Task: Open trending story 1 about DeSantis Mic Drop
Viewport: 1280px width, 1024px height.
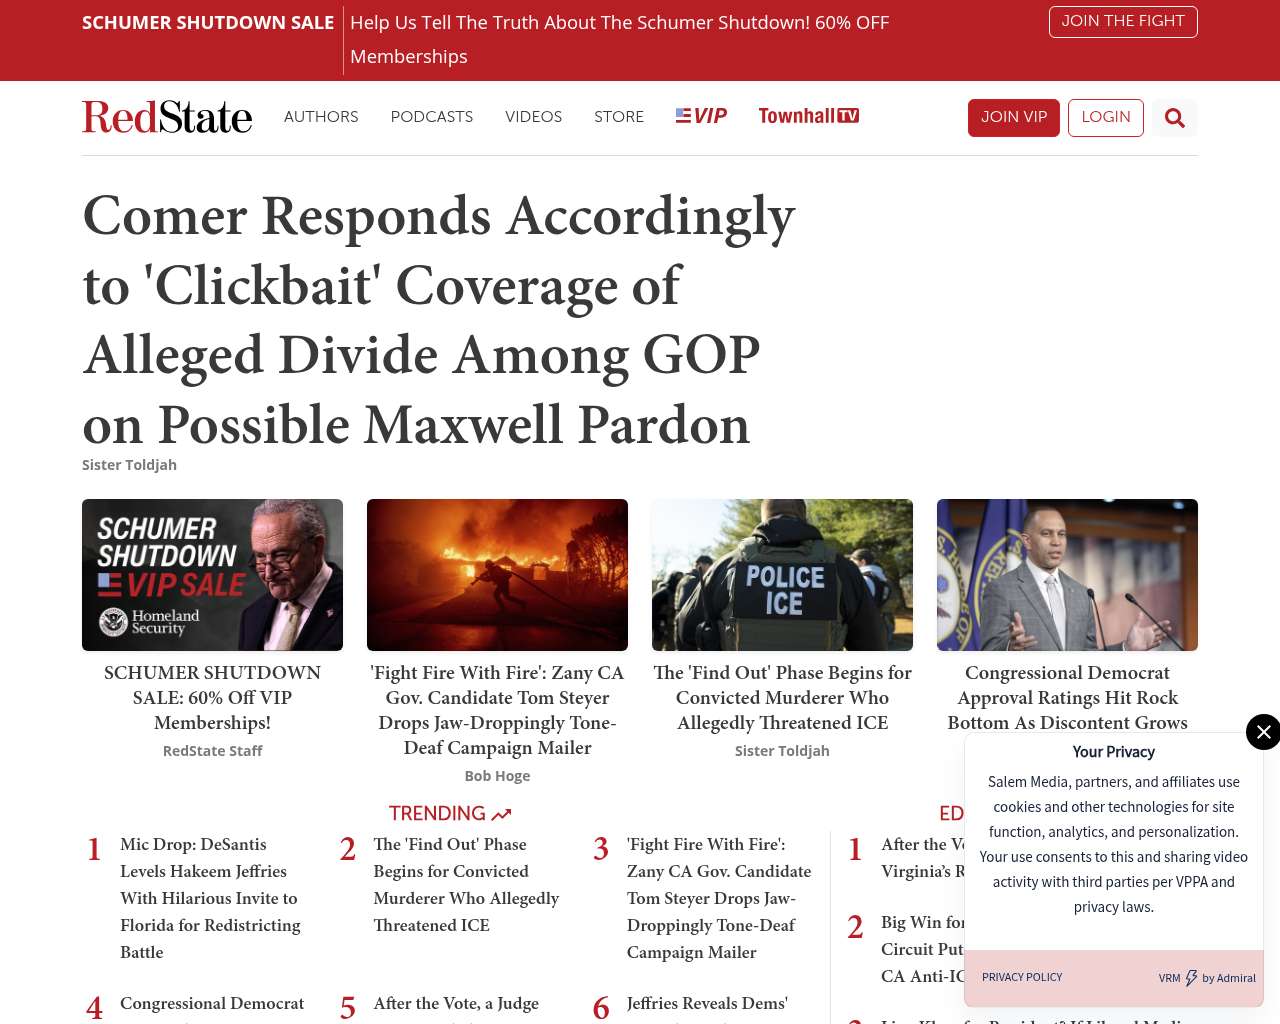Action: pos(210,898)
